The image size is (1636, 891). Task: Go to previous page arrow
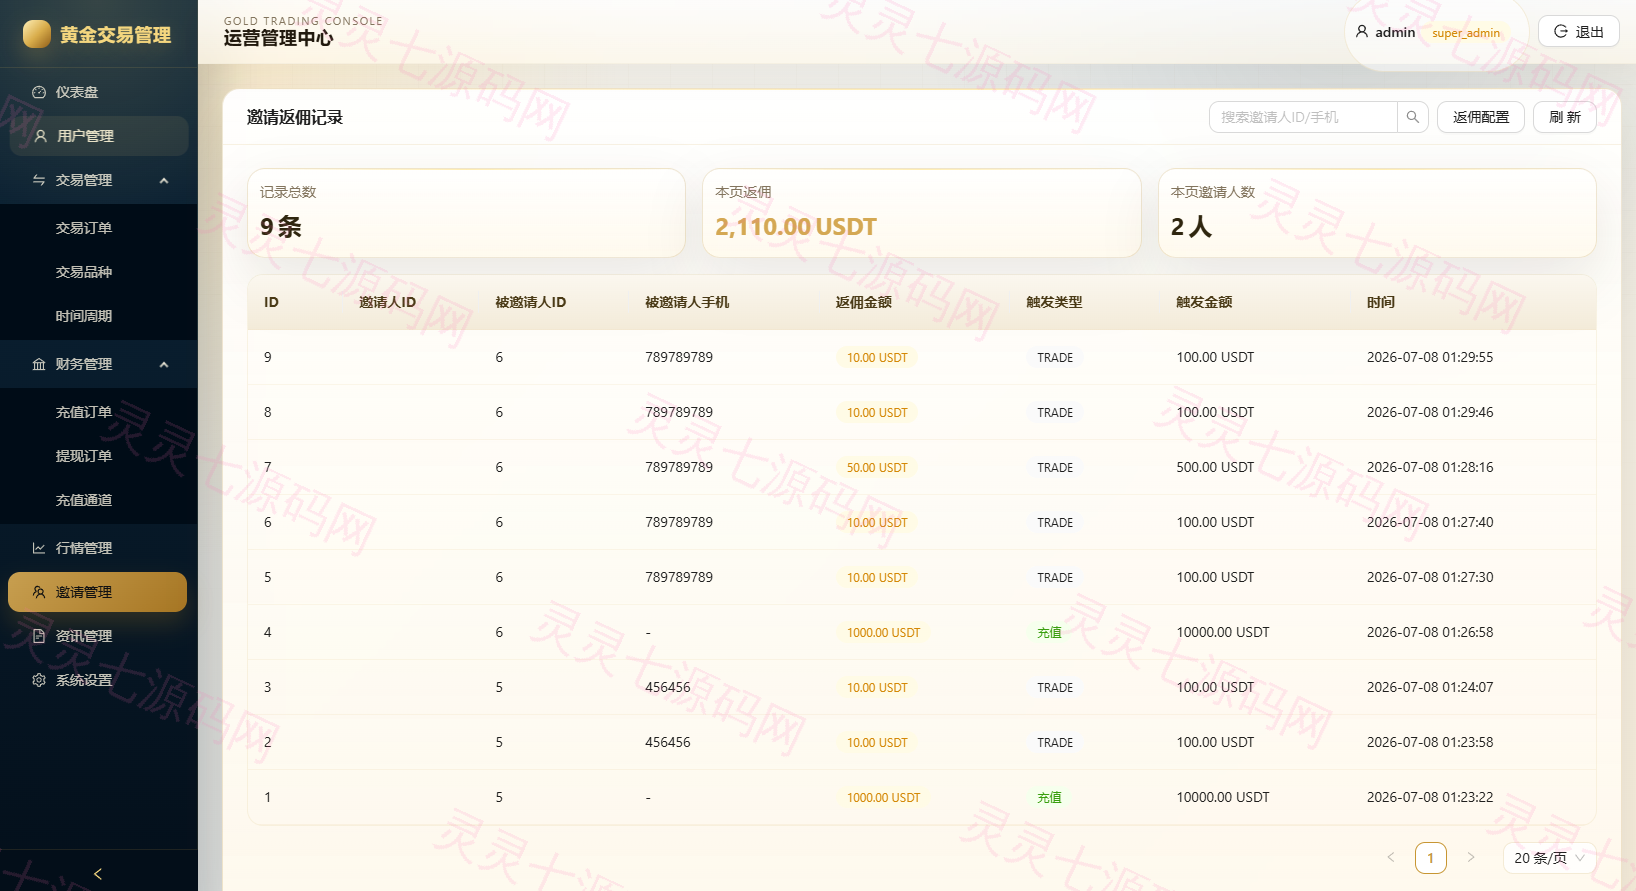pyautogui.click(x=1391, y=857)
